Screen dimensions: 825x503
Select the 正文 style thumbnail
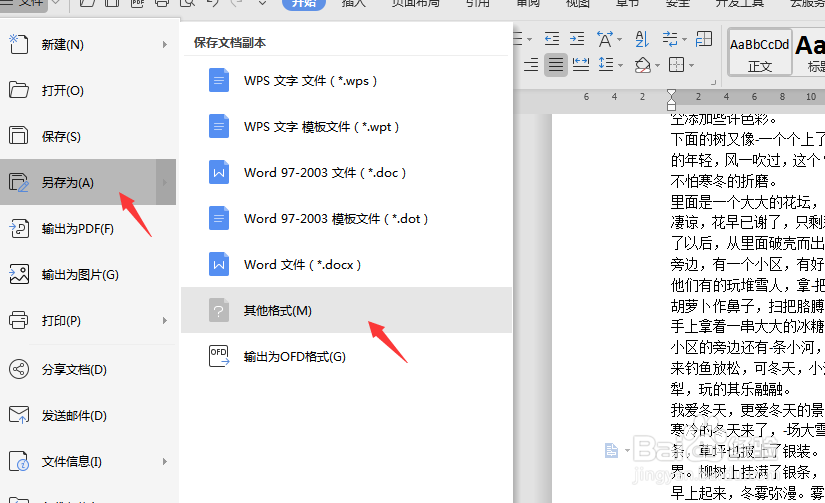click(760, 52)
